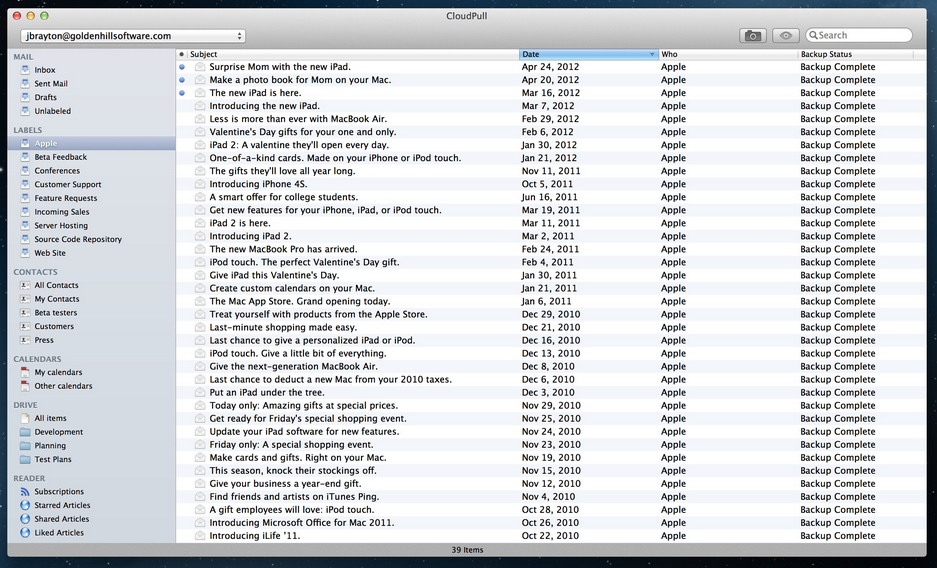
Task: Click the 'Jun 16, 2011' date cell
Action: [549, 197]
